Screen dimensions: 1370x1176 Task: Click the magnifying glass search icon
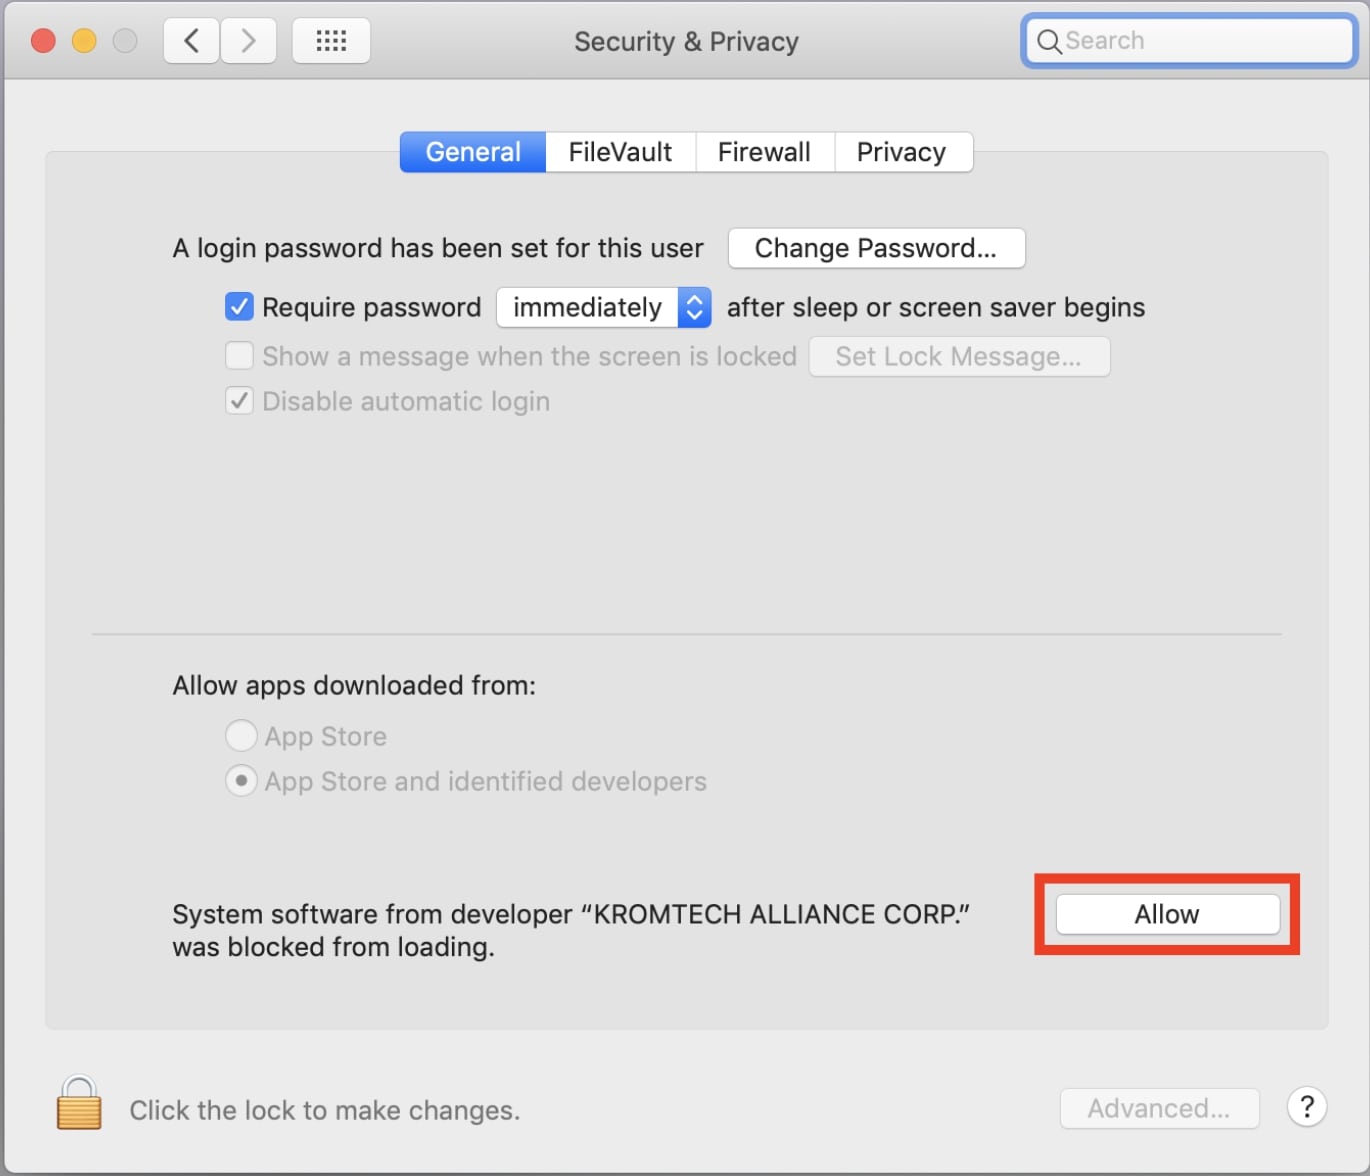pyautogui.click(x=1048, y=41)
